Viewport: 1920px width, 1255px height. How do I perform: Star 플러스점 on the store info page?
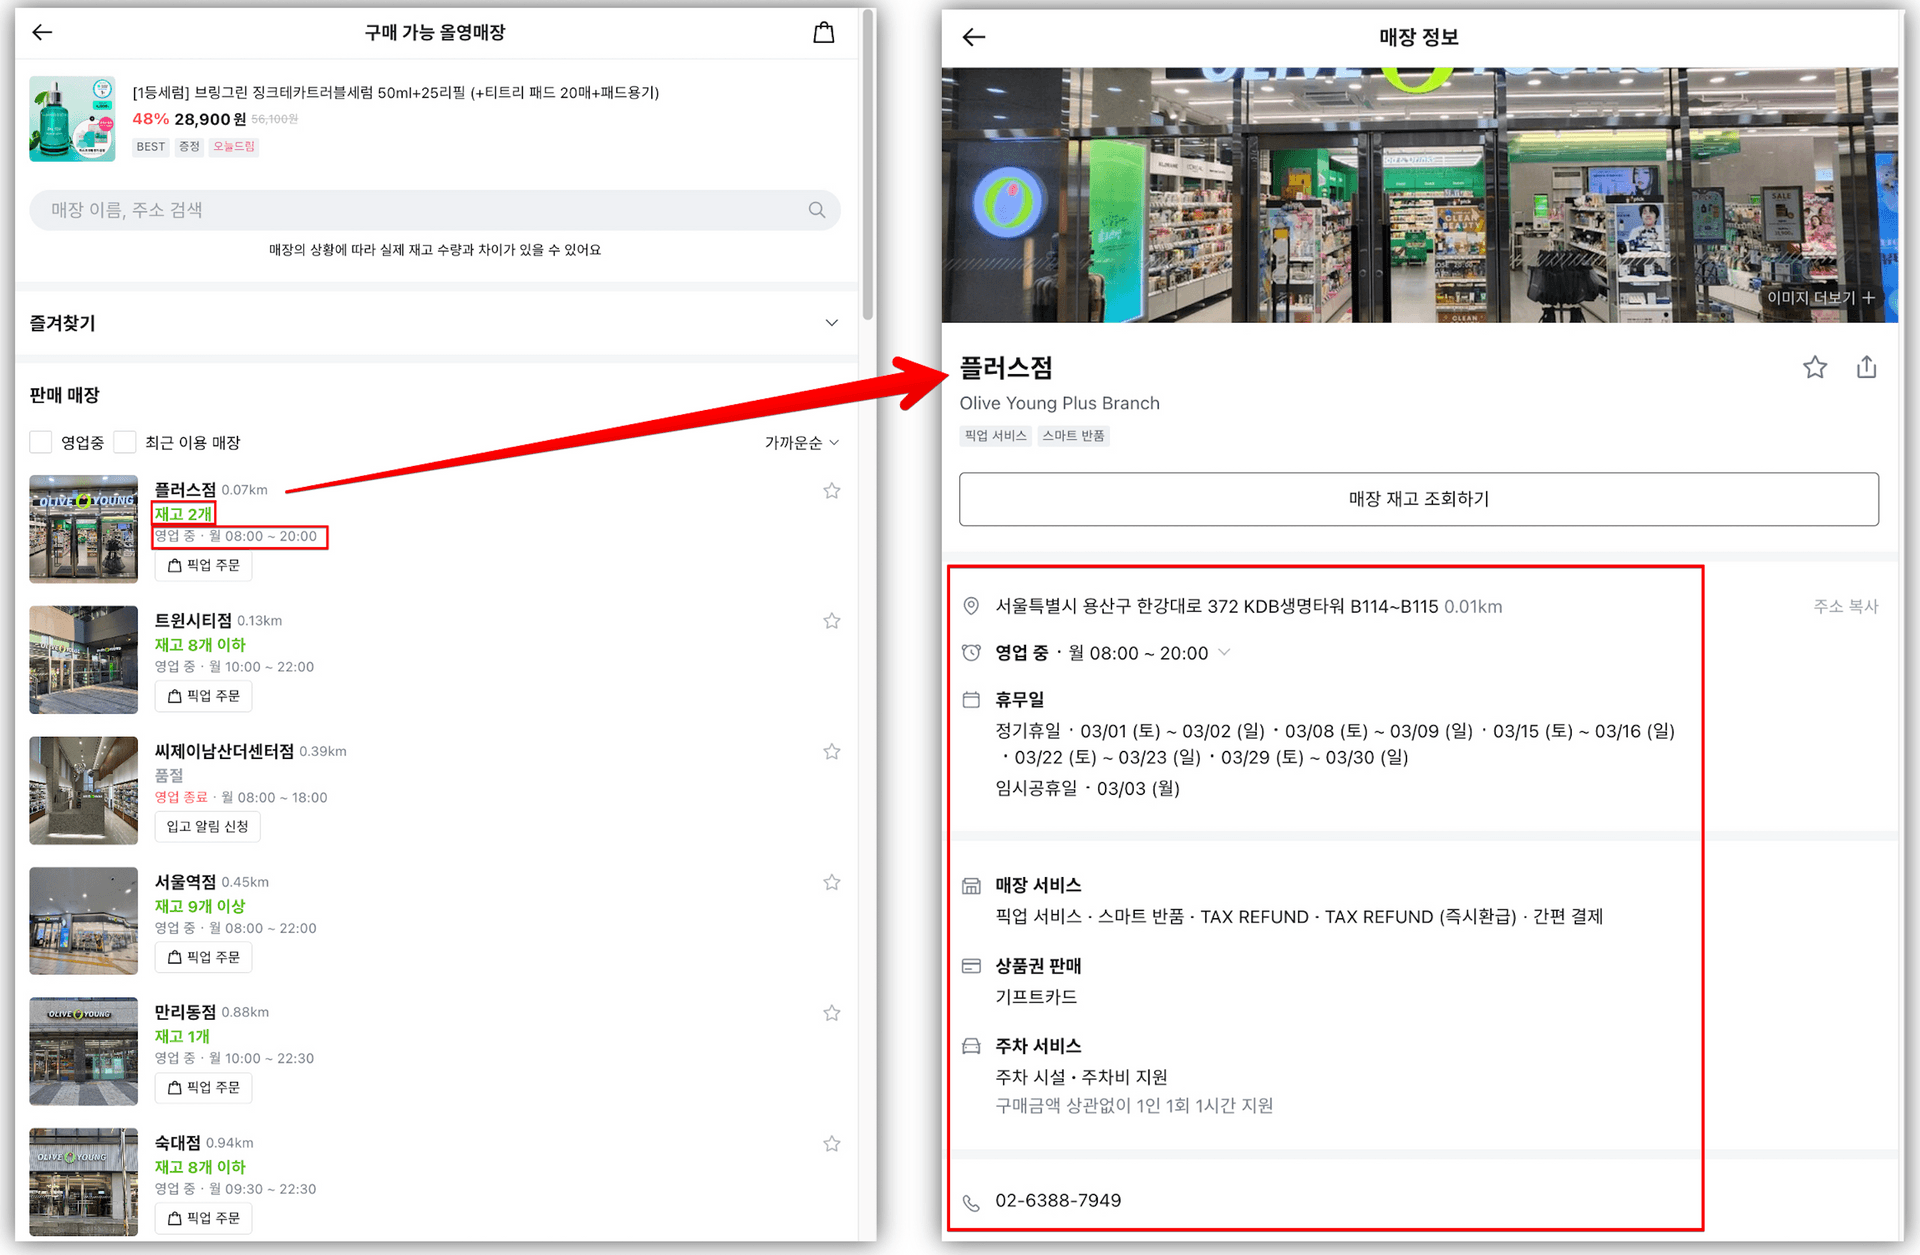point(1815,367)
